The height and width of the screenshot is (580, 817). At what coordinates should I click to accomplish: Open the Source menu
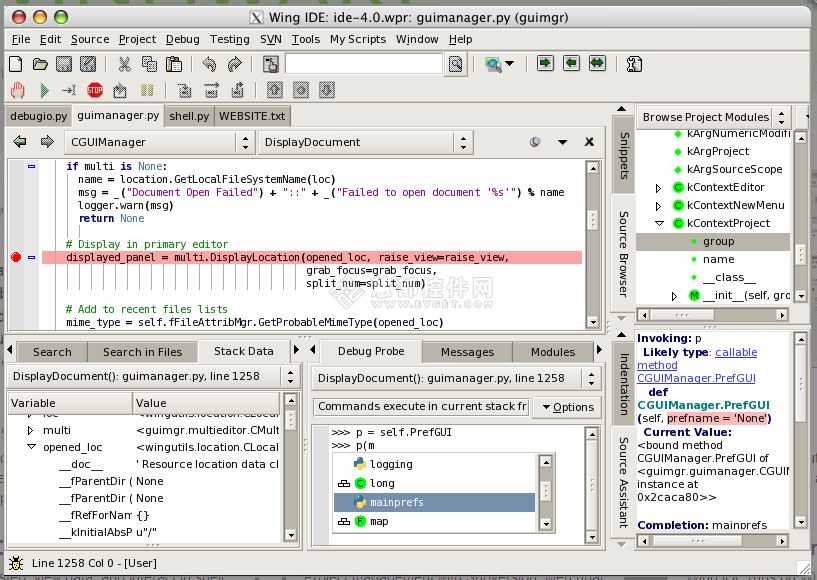90,39
